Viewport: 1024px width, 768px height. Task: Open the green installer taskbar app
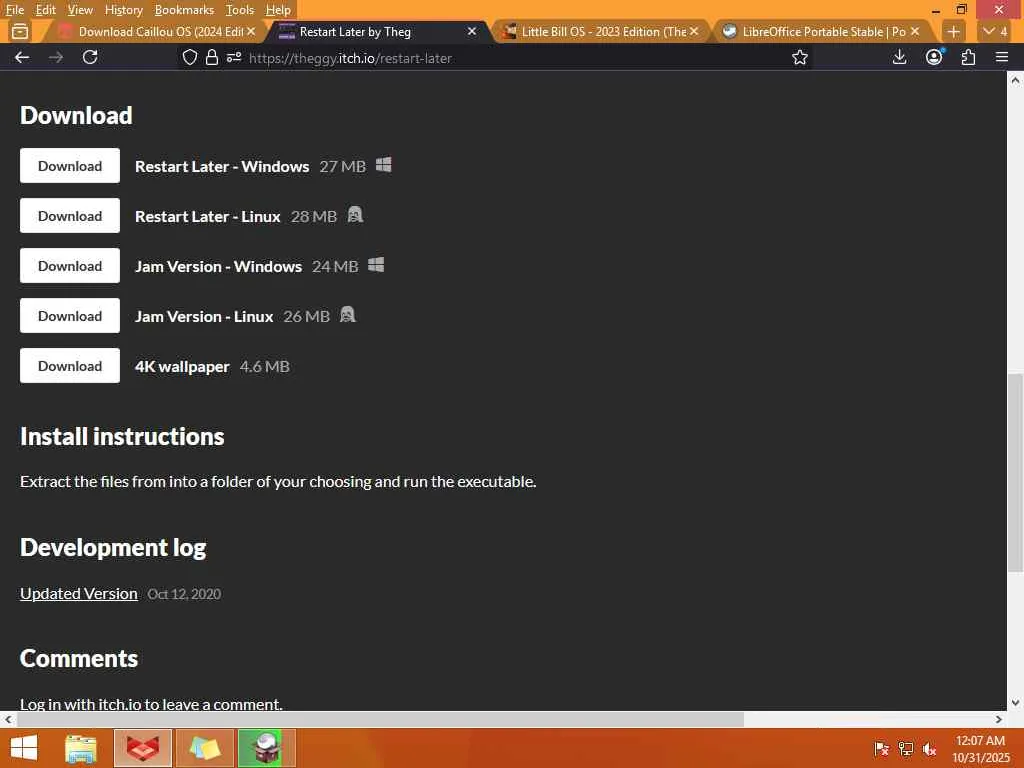(x=266, y=748)
